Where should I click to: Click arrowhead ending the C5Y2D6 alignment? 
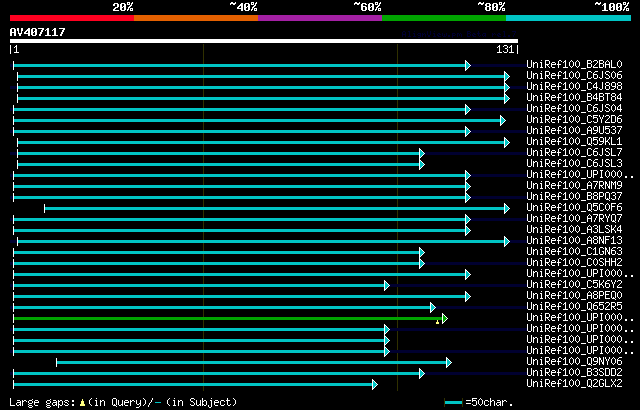point(503,120)
